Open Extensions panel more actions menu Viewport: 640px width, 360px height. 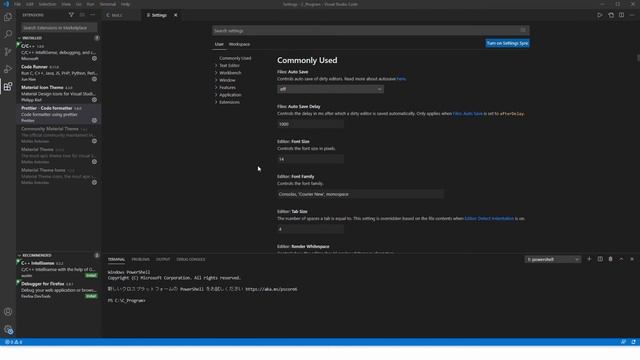93,15
